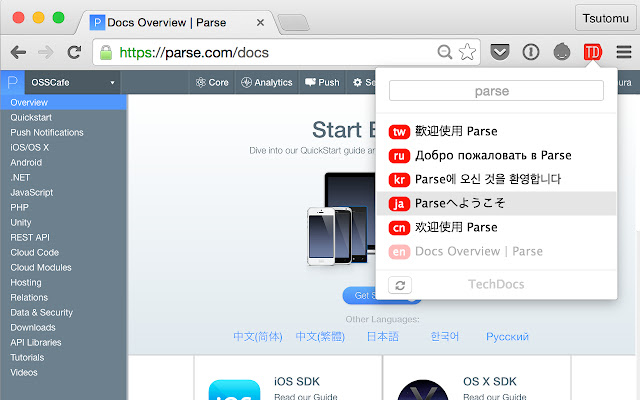Screen dimensions: 640x400
Task: Click the TechDocs search field
Action: [x=496, y=91]
